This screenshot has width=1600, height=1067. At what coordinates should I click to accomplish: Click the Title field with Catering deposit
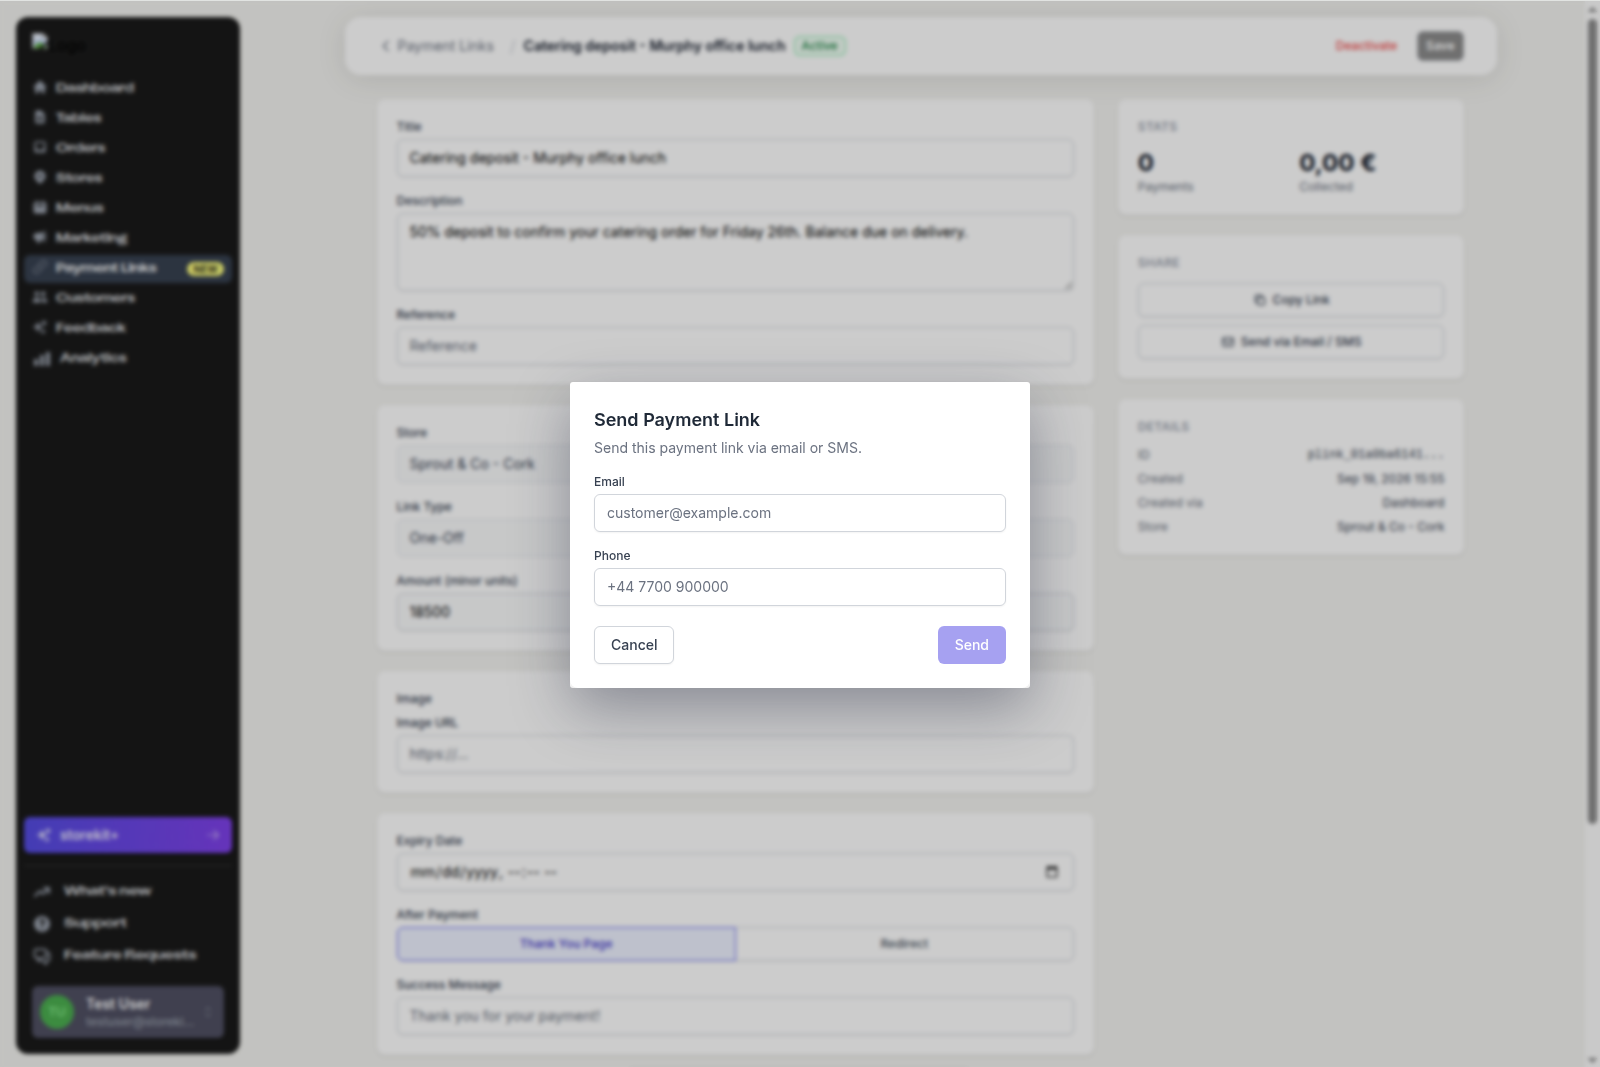(x=735, y=158)
